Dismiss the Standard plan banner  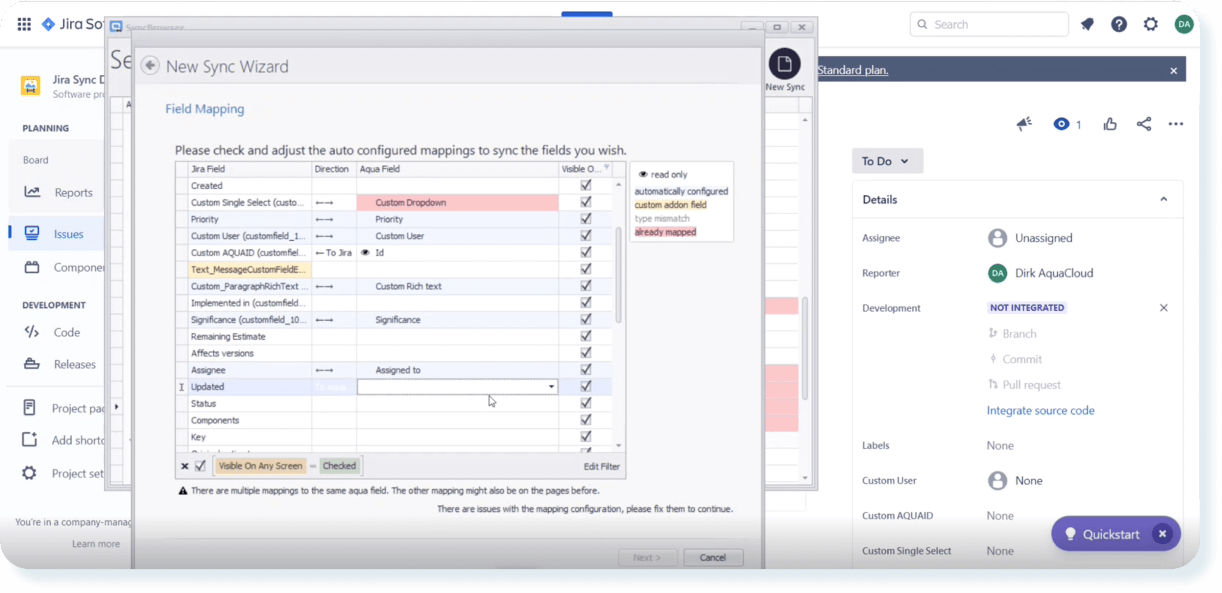(1174, 70)
